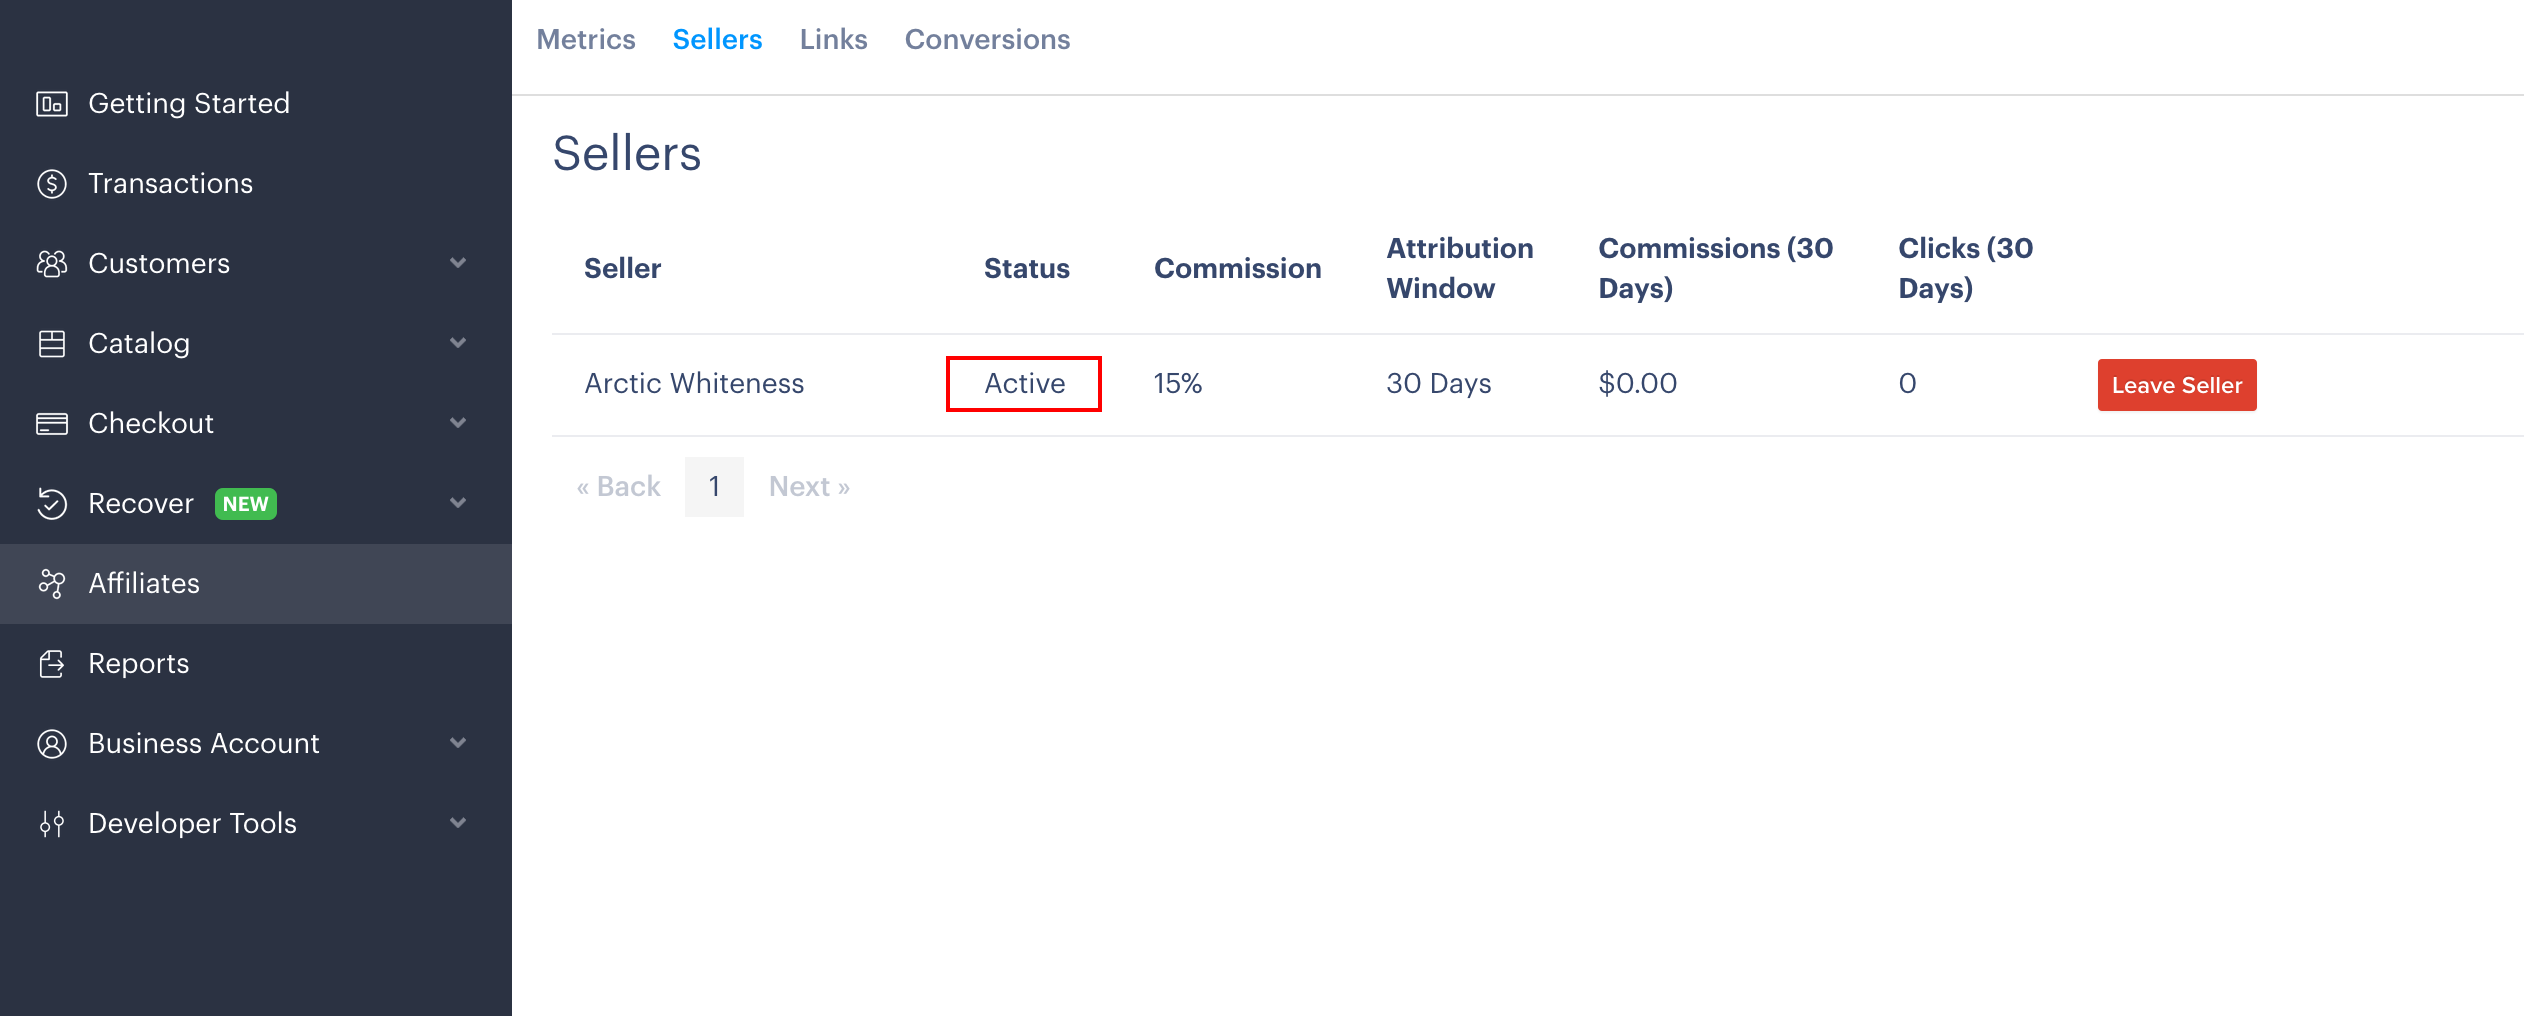Click the Getting Started sidebar icon
The image size is (2524, 1016).
(x=52, y=104)
